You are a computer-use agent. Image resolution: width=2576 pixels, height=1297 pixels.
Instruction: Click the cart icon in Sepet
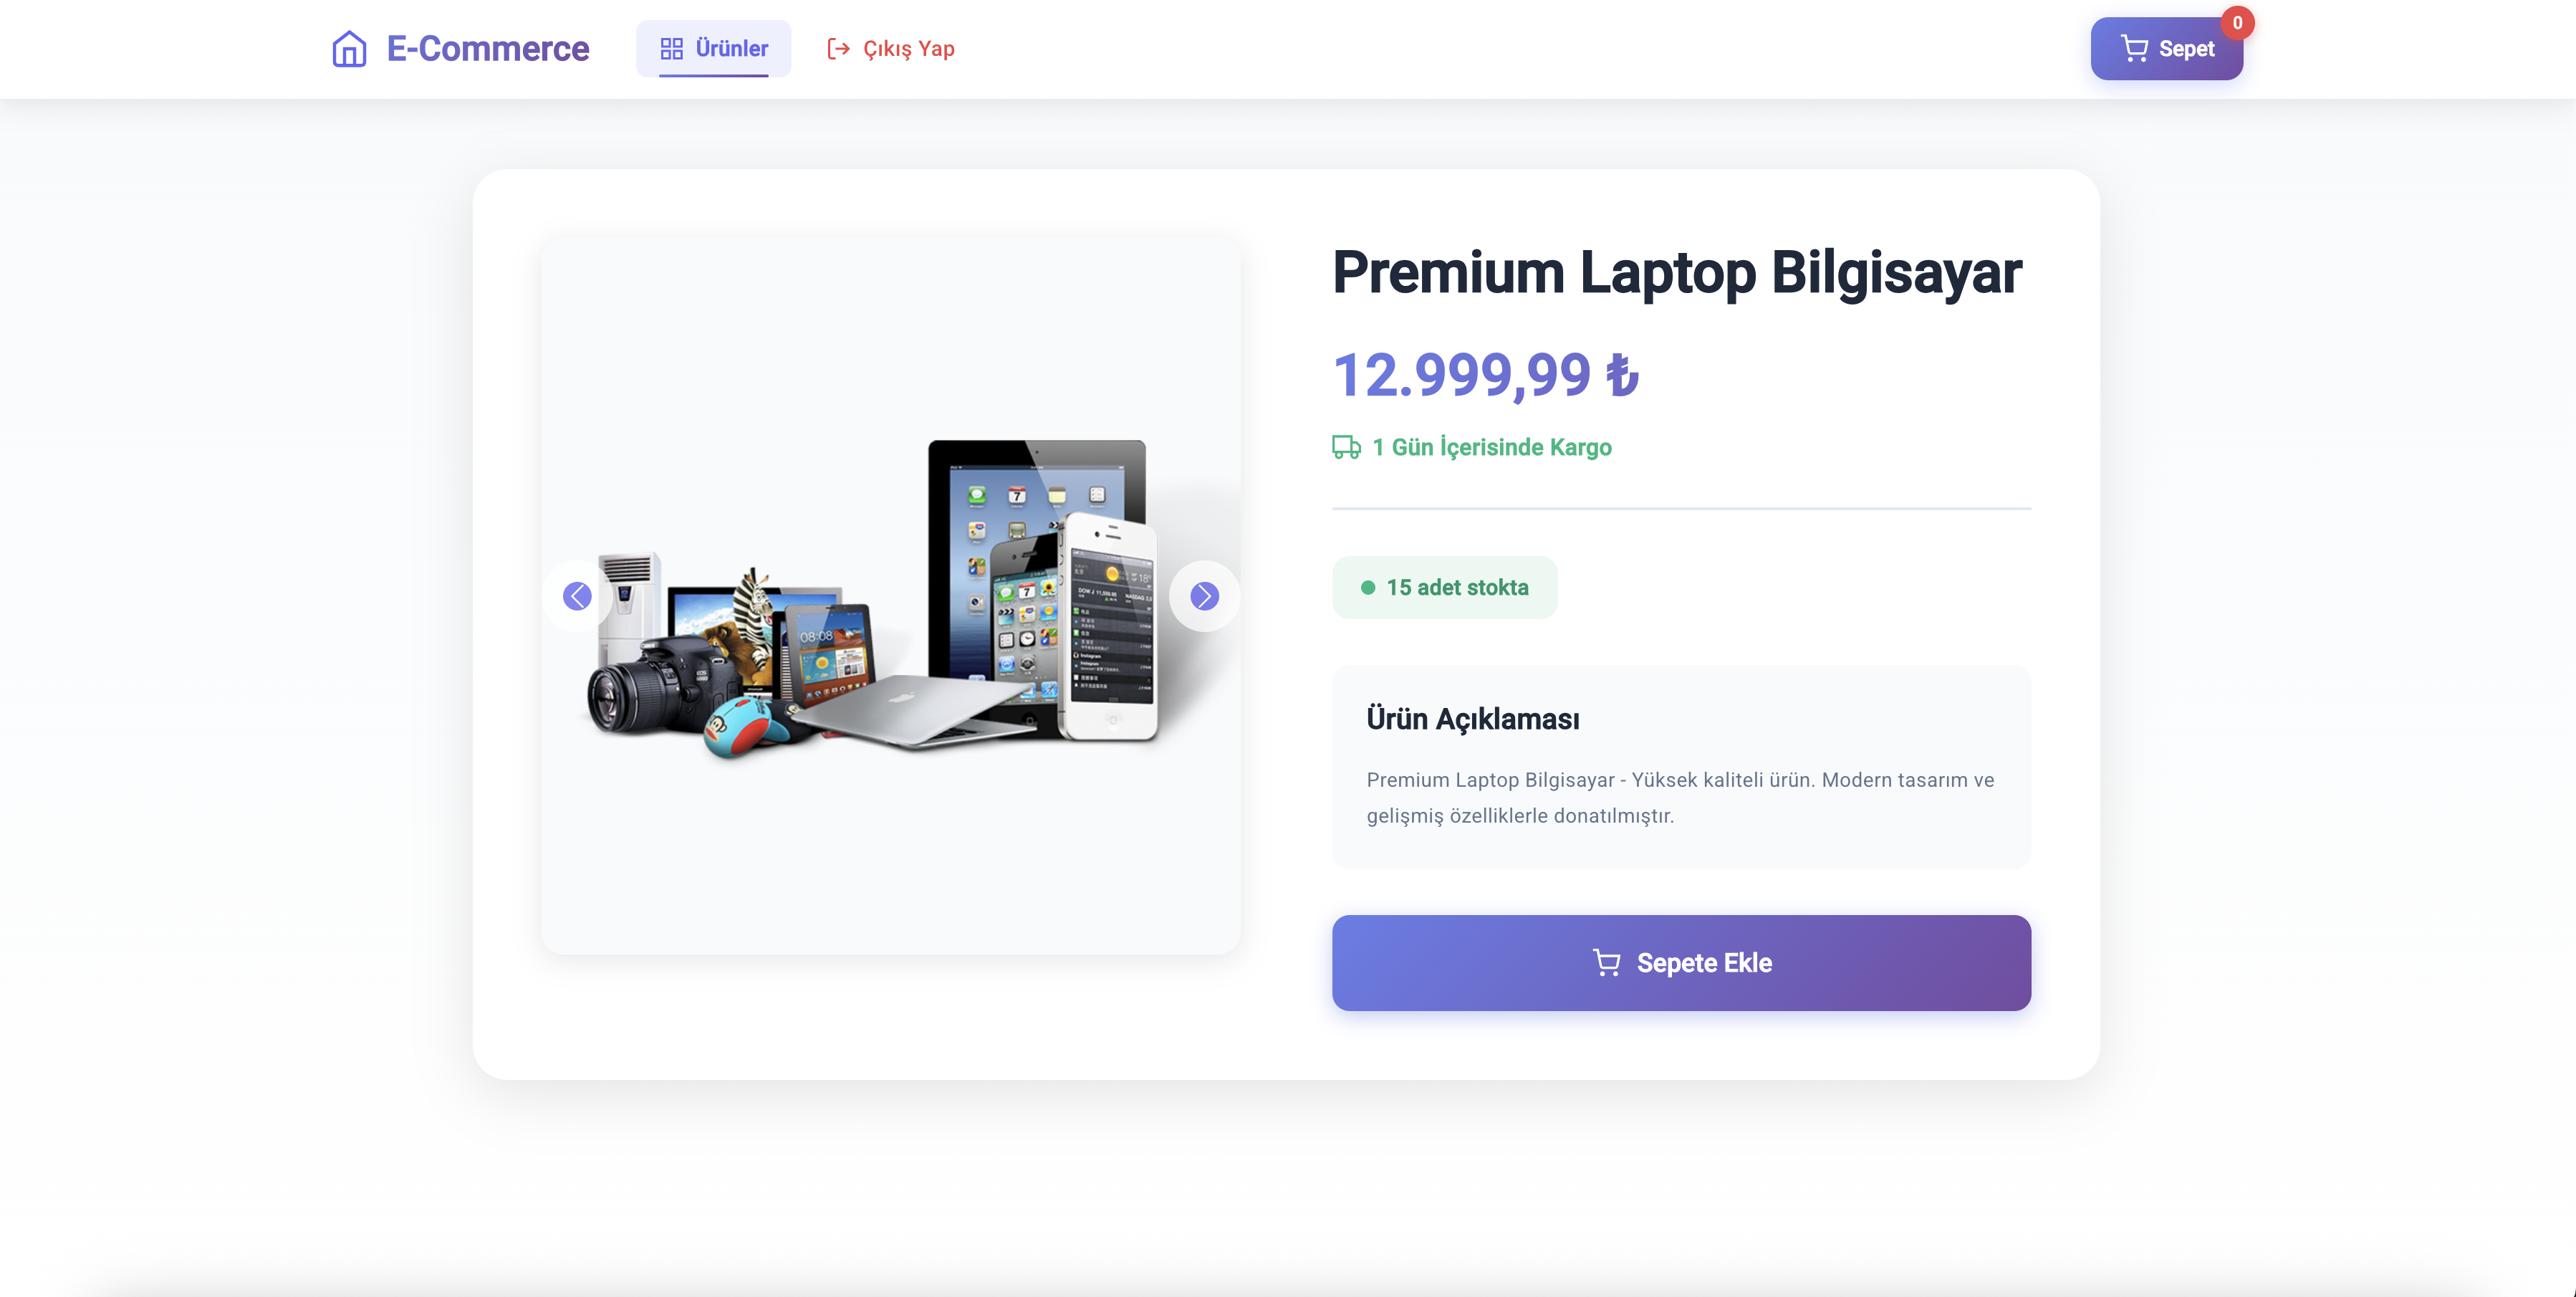(x=2134, y=48)
